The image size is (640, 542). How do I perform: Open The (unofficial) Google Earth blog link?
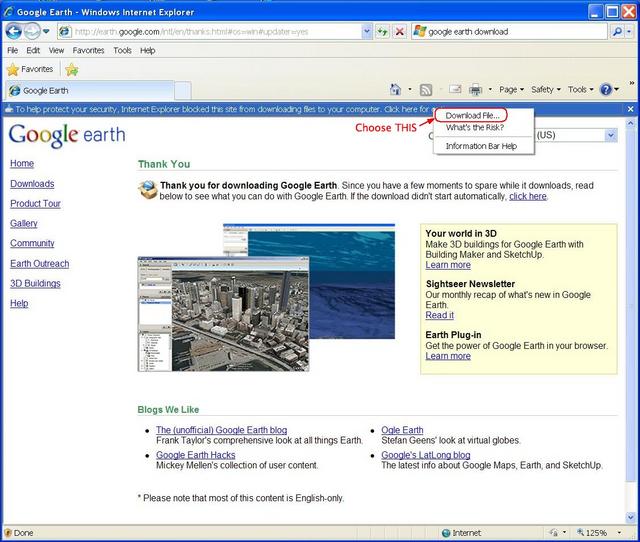click(221, 430)
